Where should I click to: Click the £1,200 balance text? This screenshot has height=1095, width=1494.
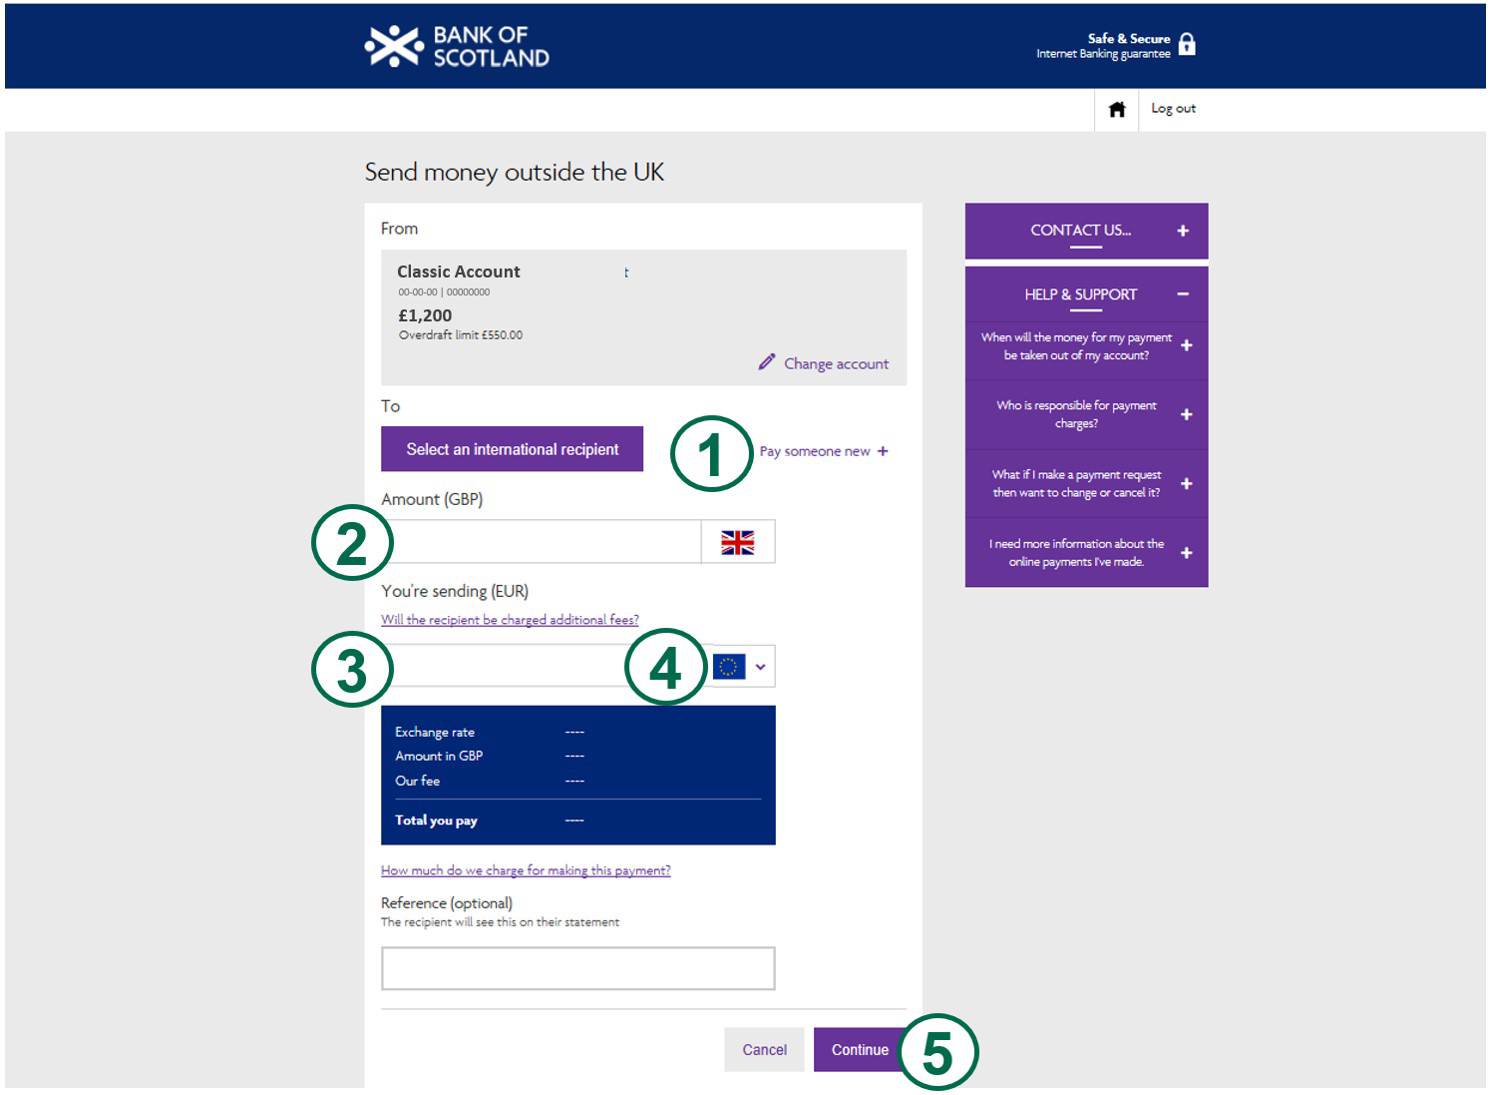click(425, 316)
